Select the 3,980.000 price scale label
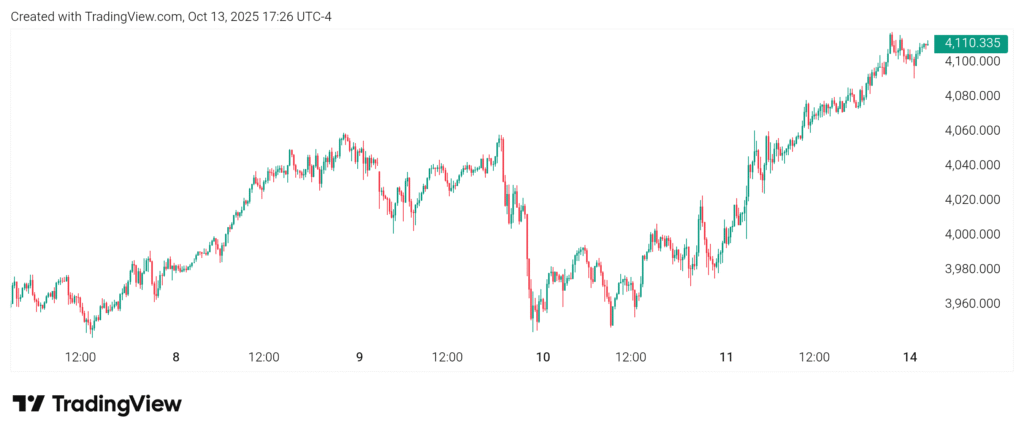Screen dimensions: 1024x436 click(x=970, y=269)
